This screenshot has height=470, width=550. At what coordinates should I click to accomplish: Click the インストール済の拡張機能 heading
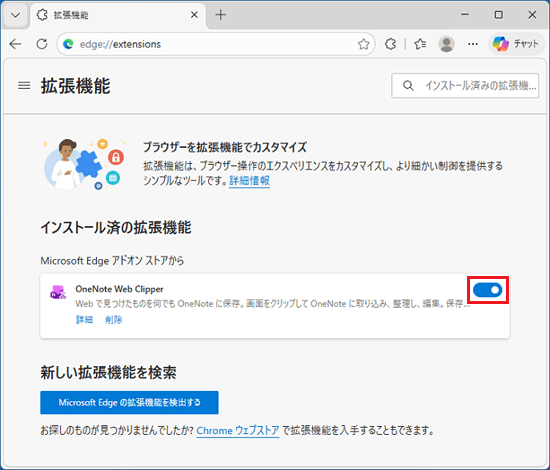click(x=116, y=228)
